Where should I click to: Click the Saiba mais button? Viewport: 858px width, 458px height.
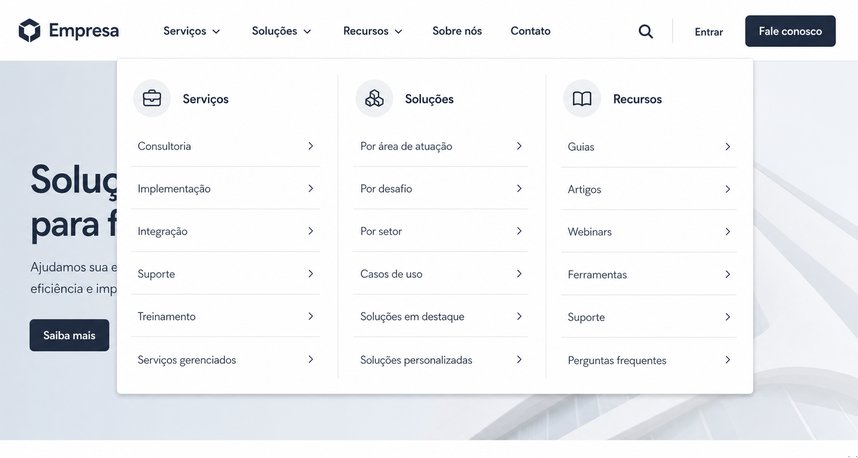[69, 335]
